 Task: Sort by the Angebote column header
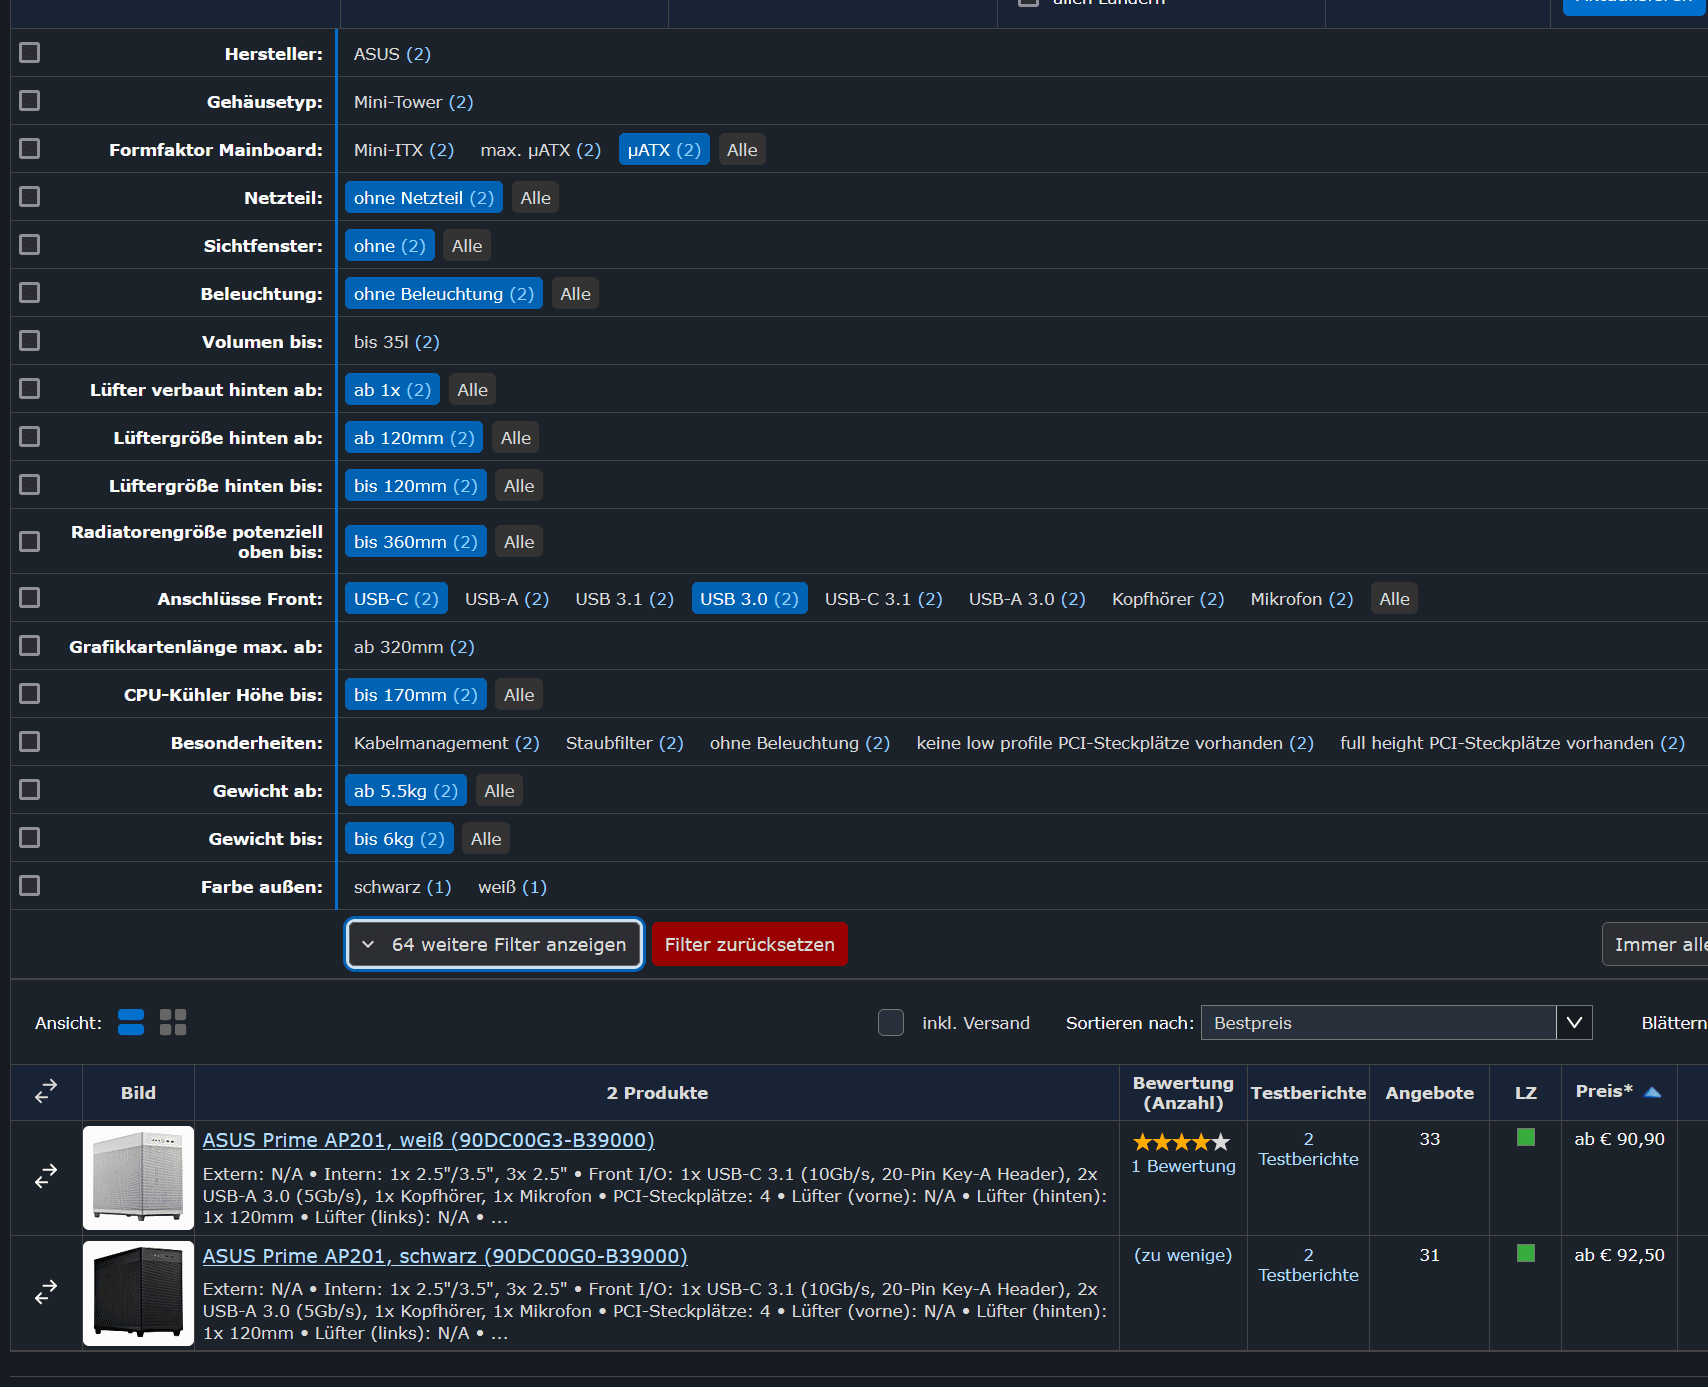(1429, 1093)
